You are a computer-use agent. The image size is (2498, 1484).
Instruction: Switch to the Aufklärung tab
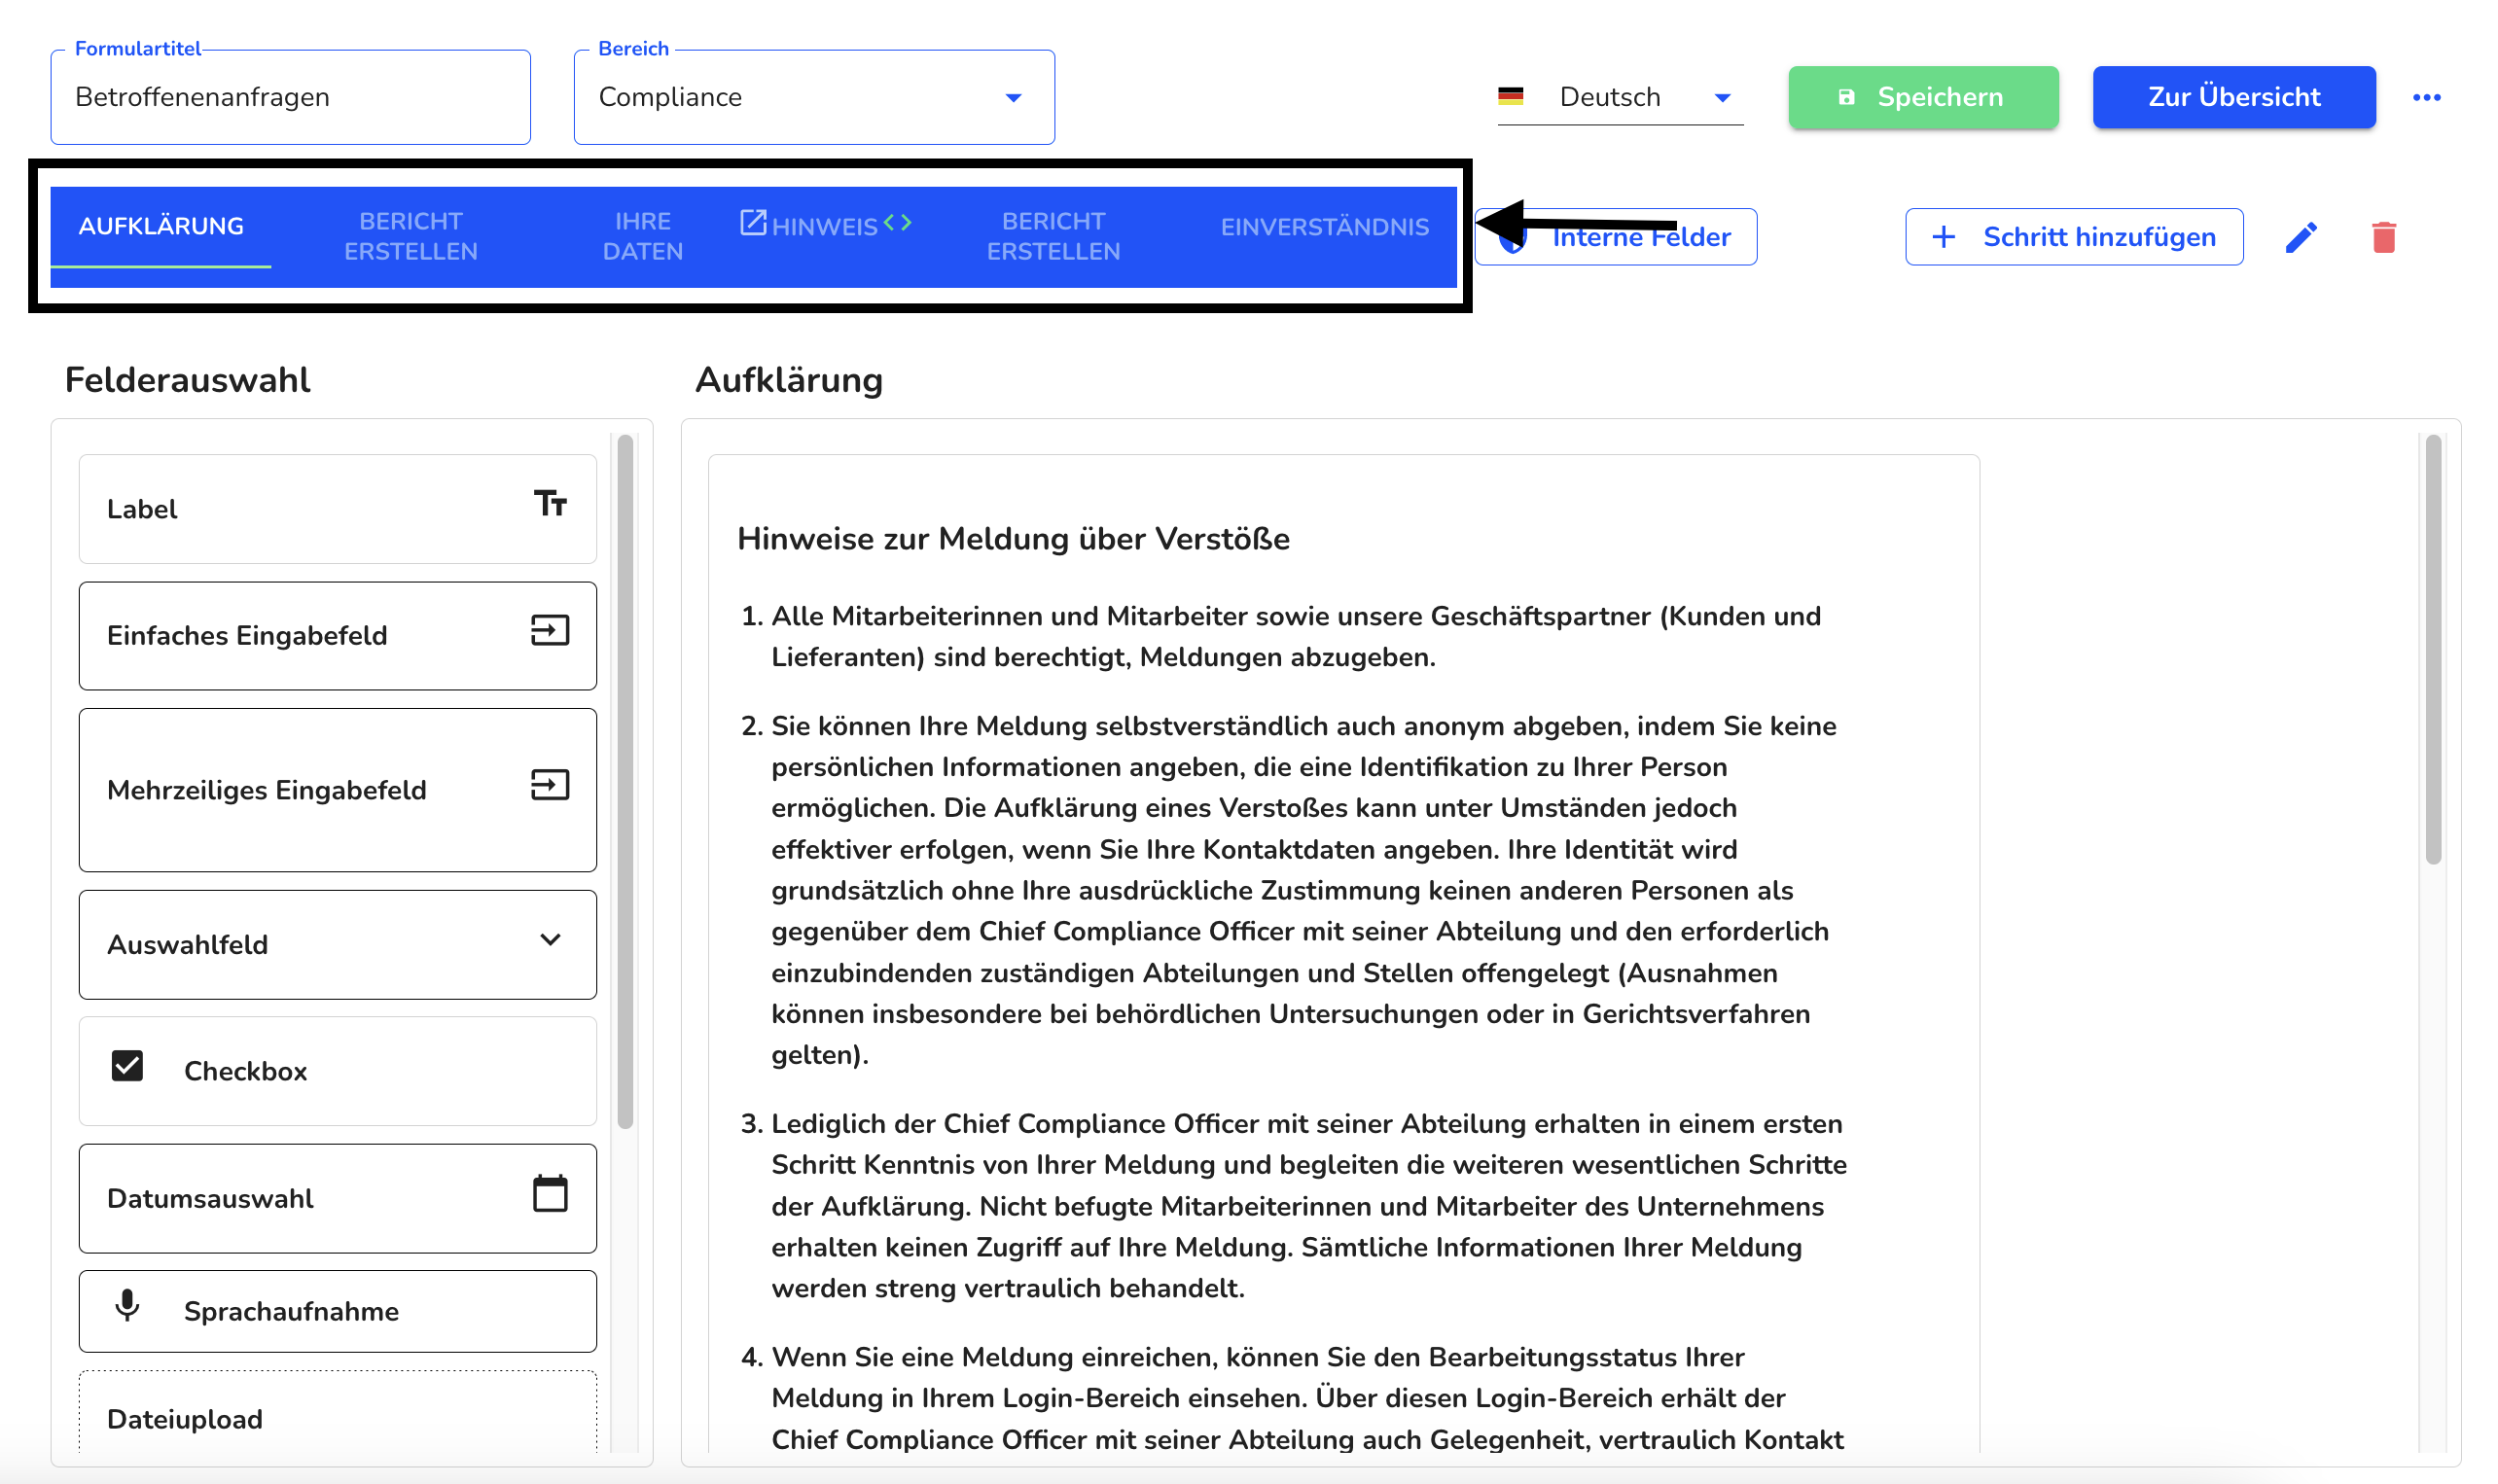[161, 226]
